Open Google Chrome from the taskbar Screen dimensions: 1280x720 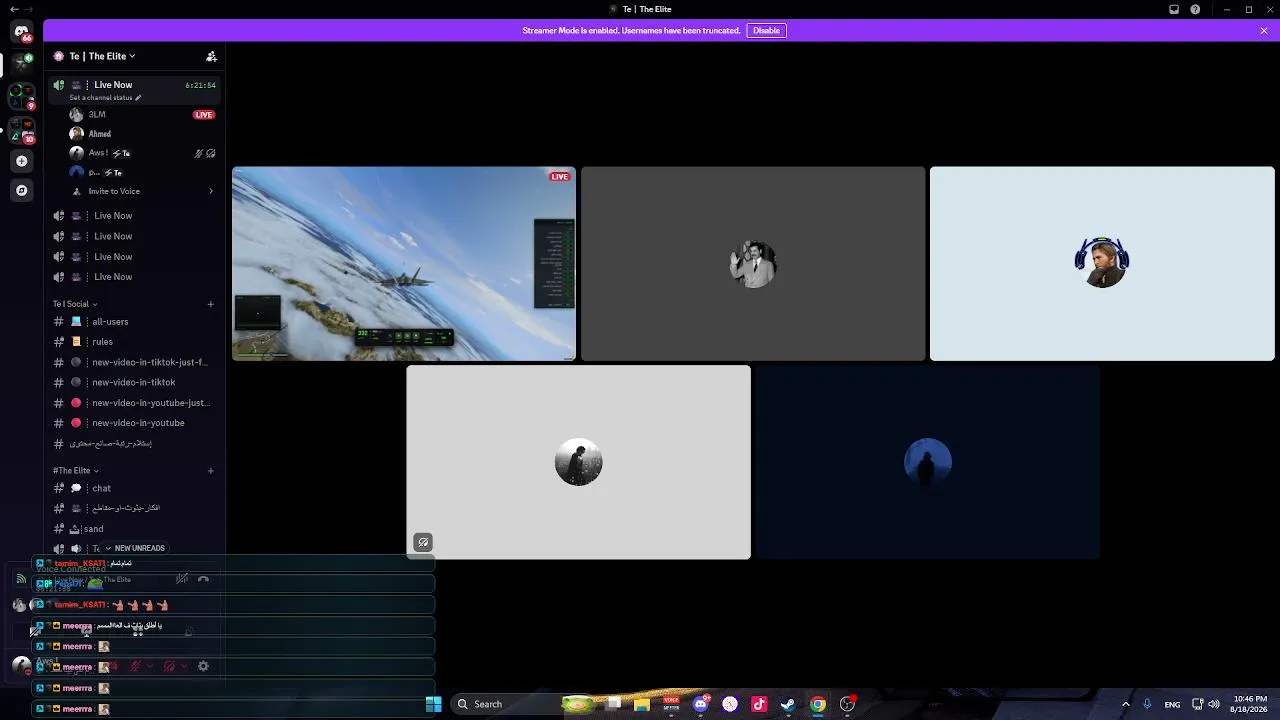pyautogui.click(x=818, y=704)
